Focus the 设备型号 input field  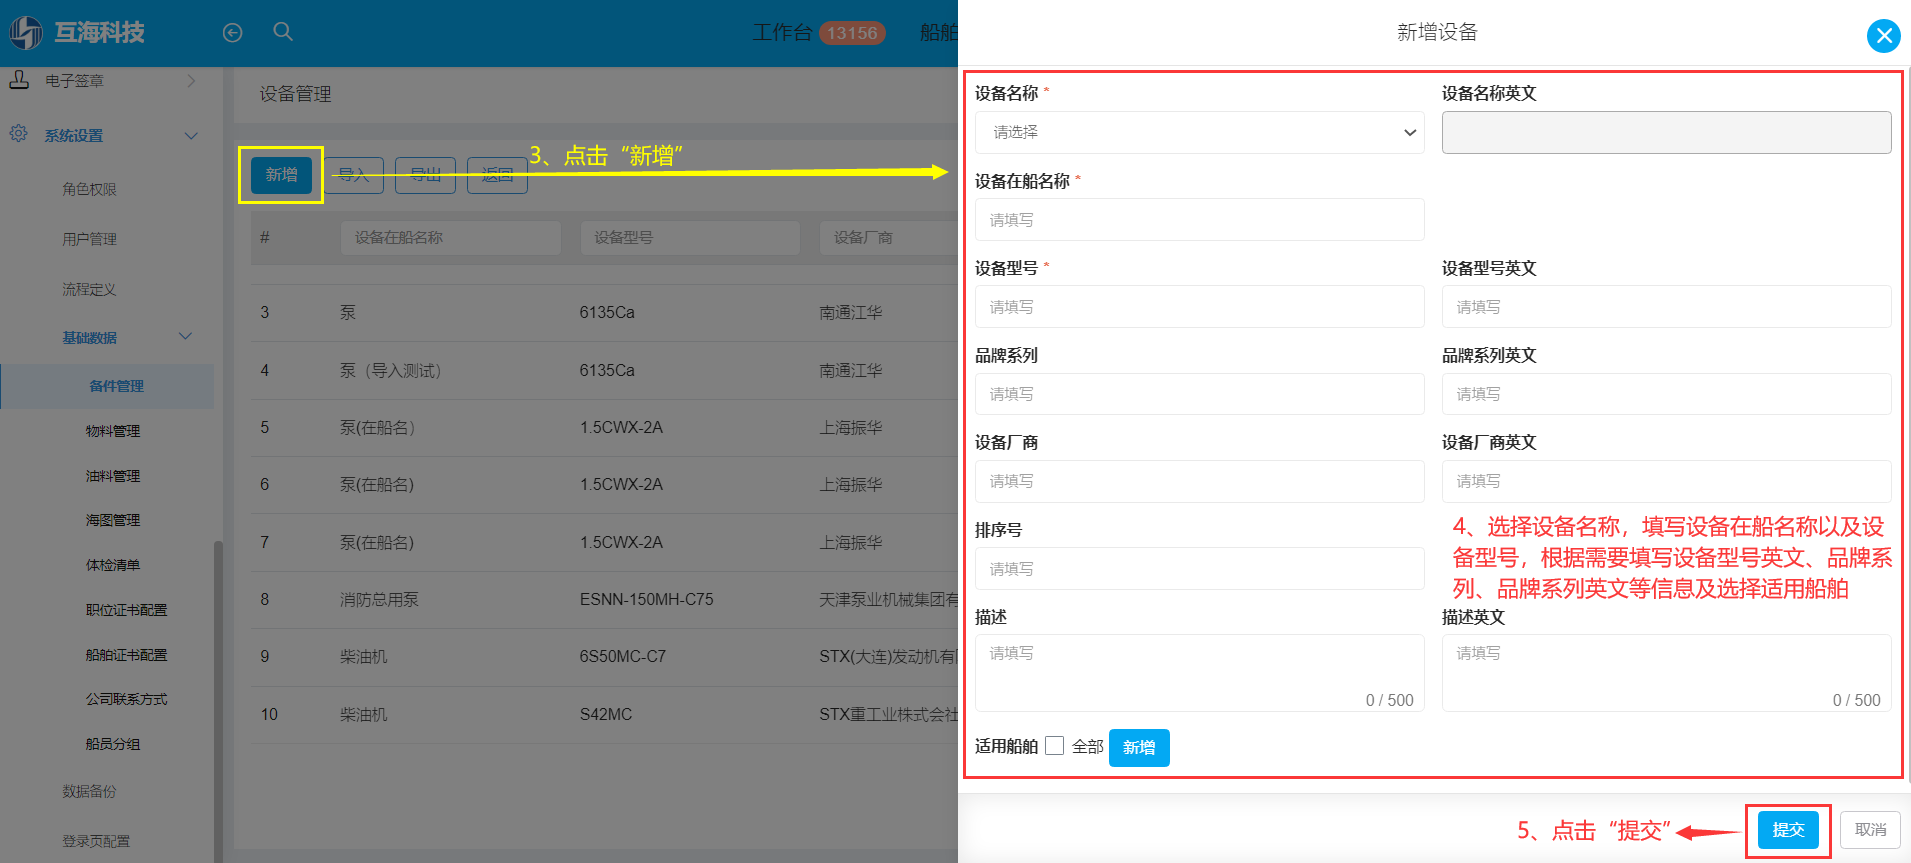point(1200,306)
